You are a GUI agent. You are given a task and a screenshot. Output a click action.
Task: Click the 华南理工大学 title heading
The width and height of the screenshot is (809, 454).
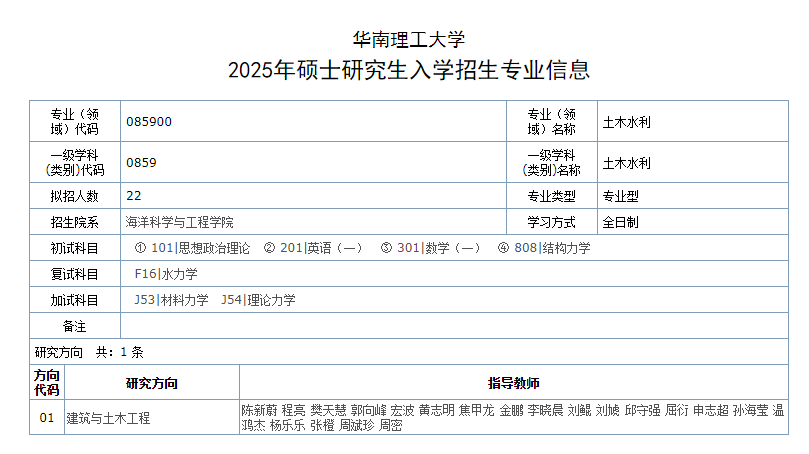[x=409, y=40]
